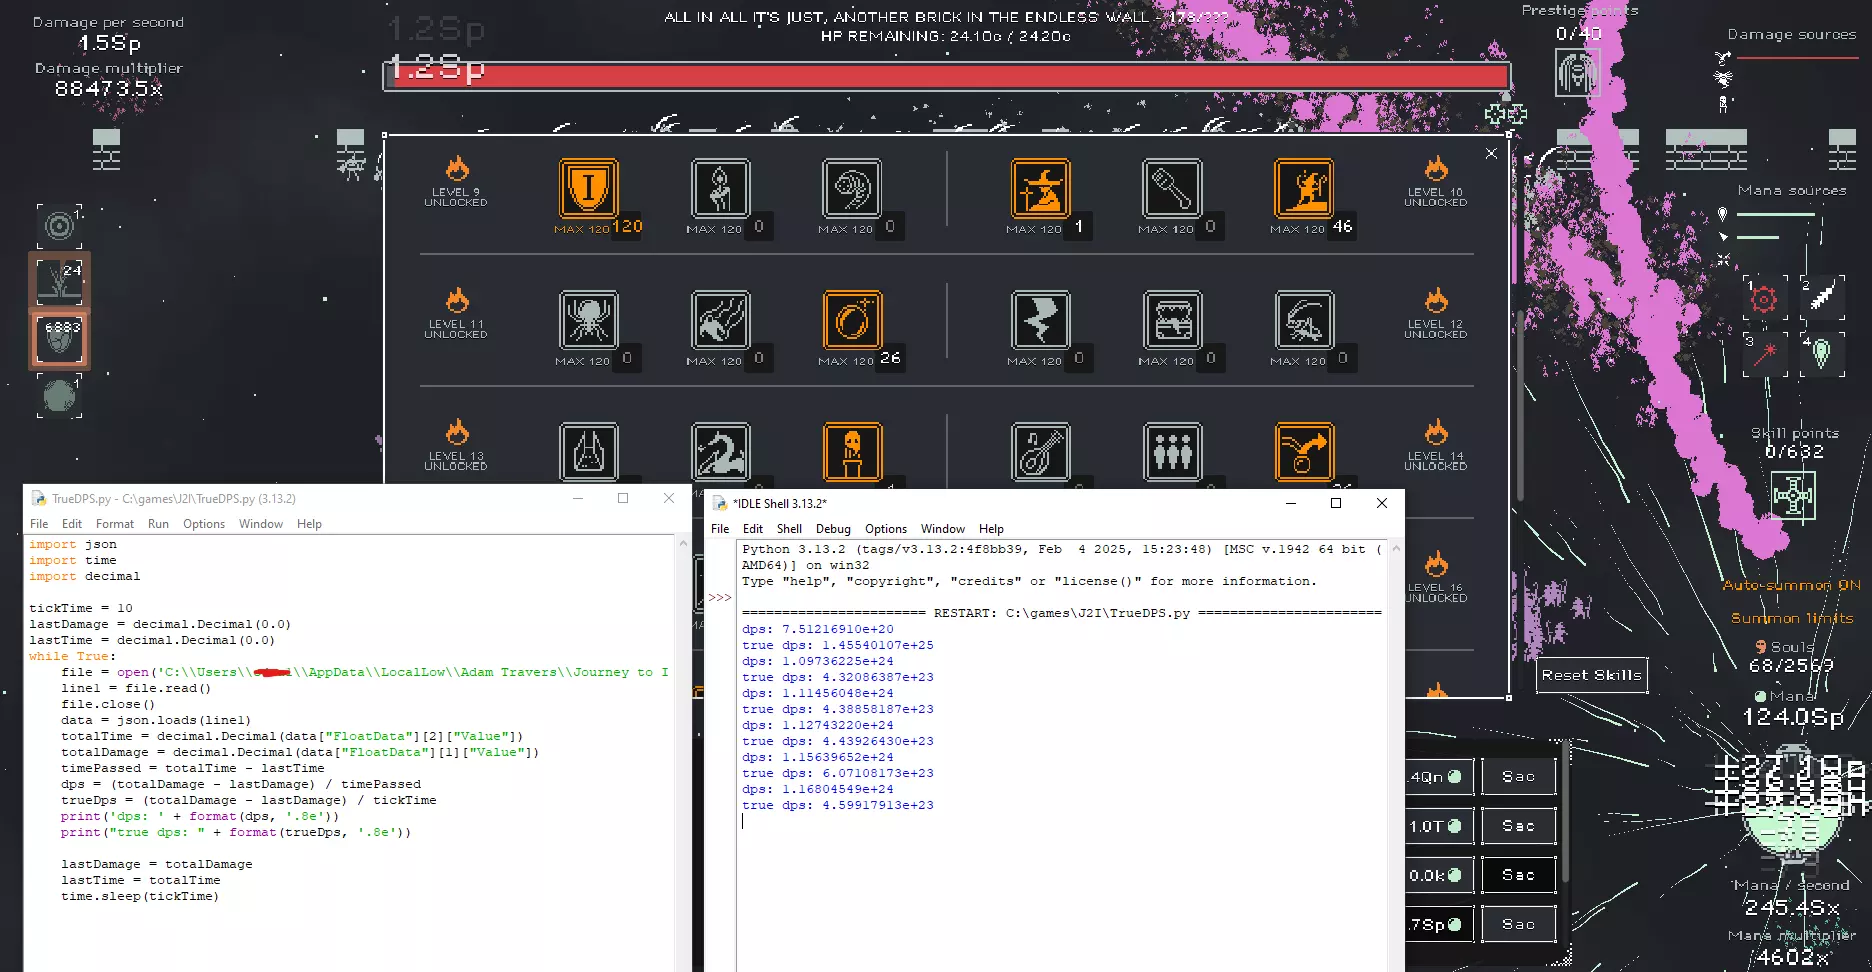Click the boss HP progress bar
Viewport: 1872px width, 972px height.
(946, 76)
